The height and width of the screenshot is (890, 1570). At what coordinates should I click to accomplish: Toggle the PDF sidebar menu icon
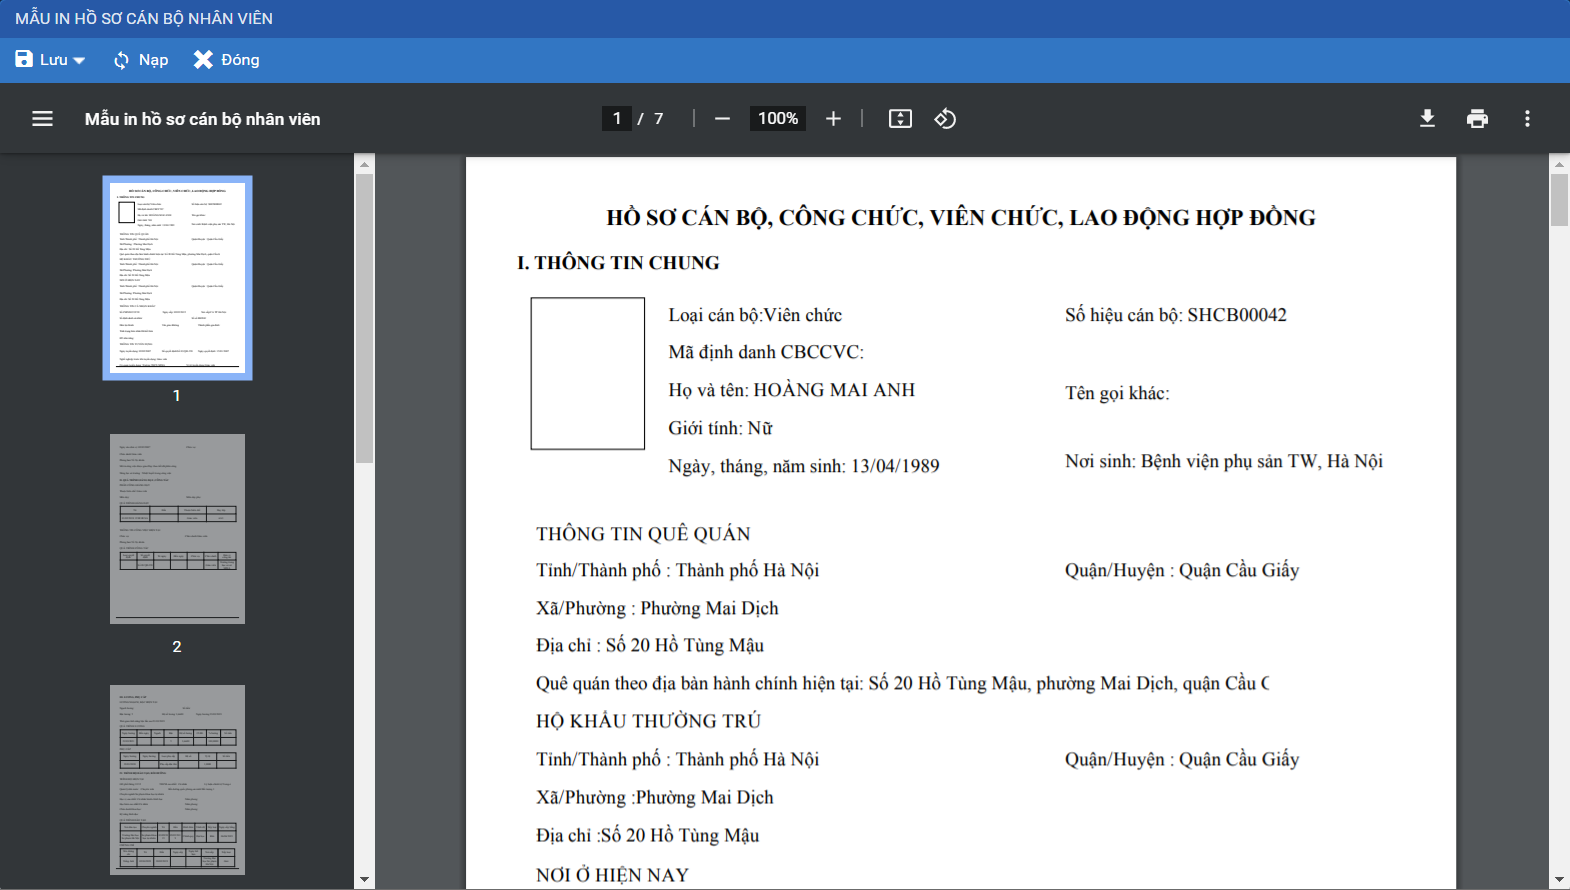pyautogui.click(x=42, y=119)
